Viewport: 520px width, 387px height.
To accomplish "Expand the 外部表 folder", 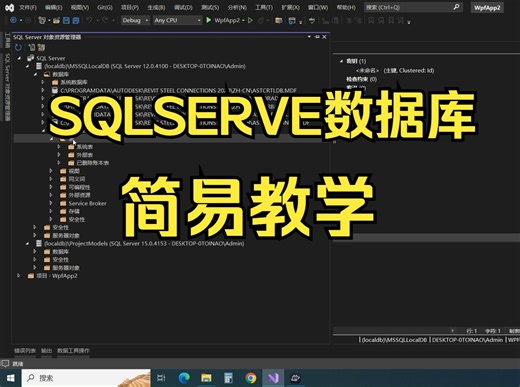I will pyautogui.click(x=59, y=155).
